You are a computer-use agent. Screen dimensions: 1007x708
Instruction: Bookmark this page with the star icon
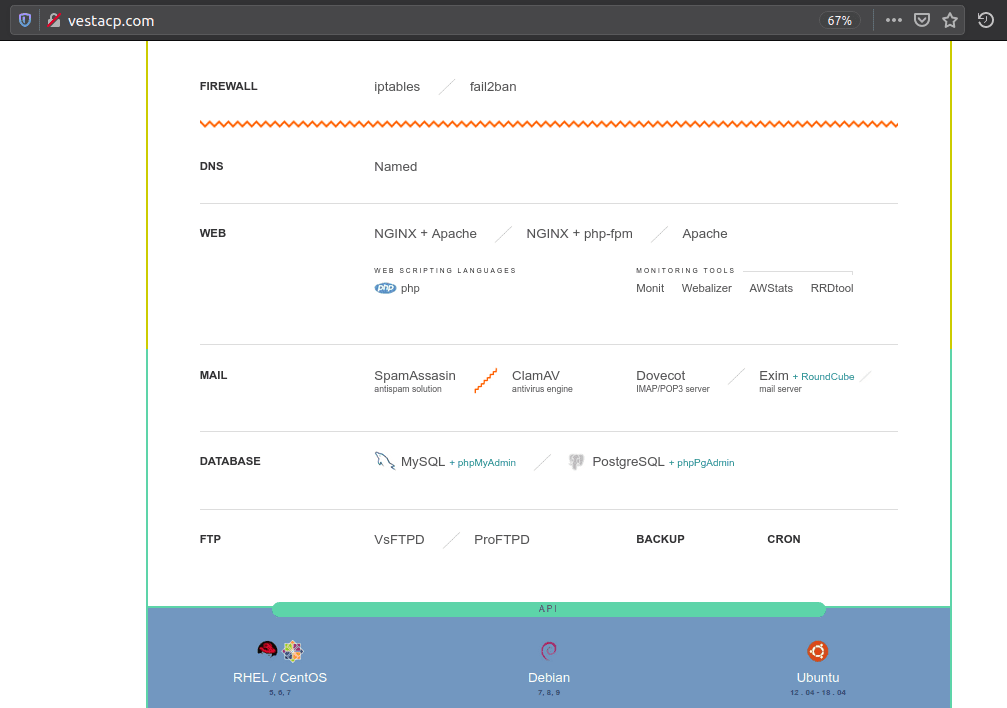[x=950, y=21]
